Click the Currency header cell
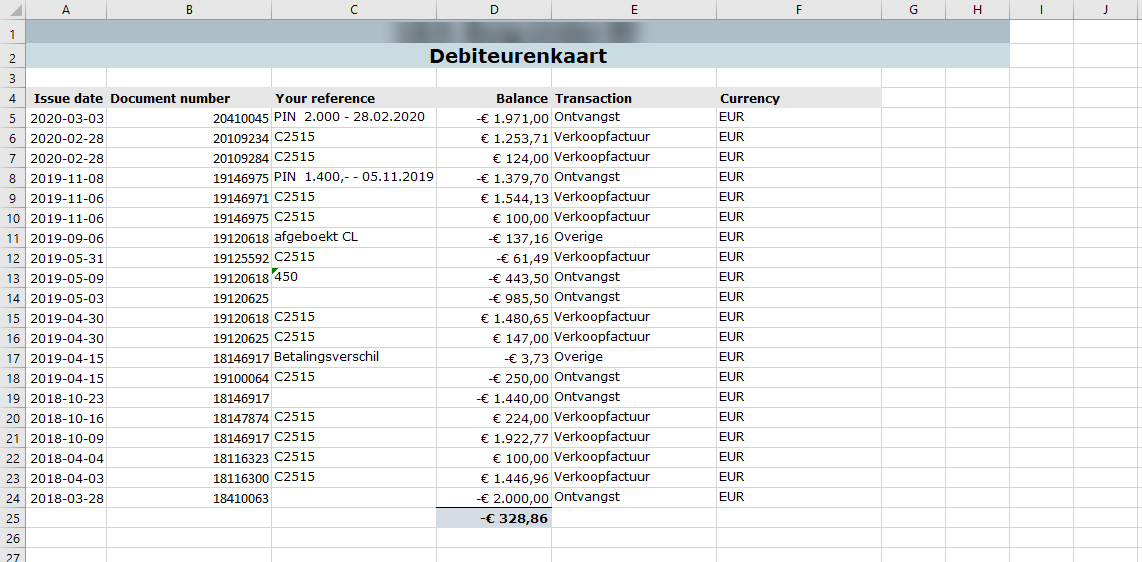Viewport: 1142px width, 562px height. tap(799, 98)
